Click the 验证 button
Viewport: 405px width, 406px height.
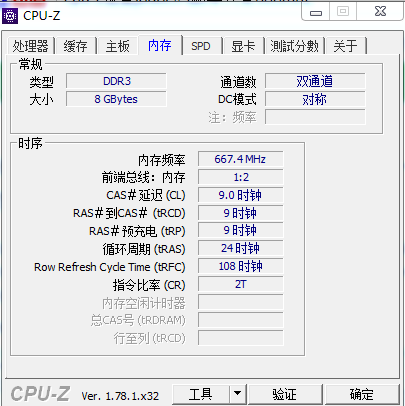point(285,395)
